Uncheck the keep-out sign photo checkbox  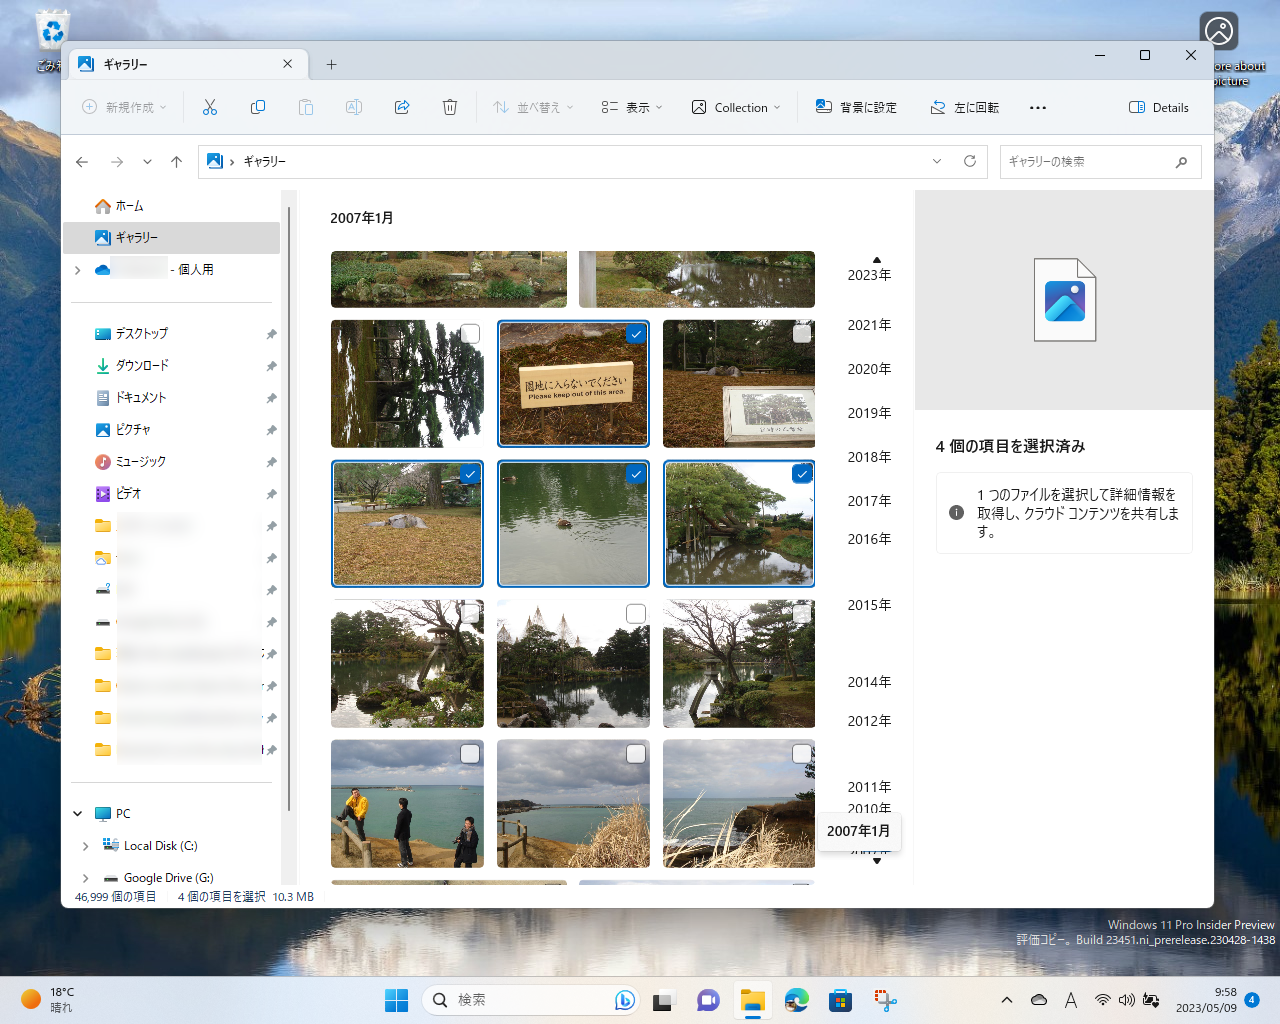tap(636, 334)
